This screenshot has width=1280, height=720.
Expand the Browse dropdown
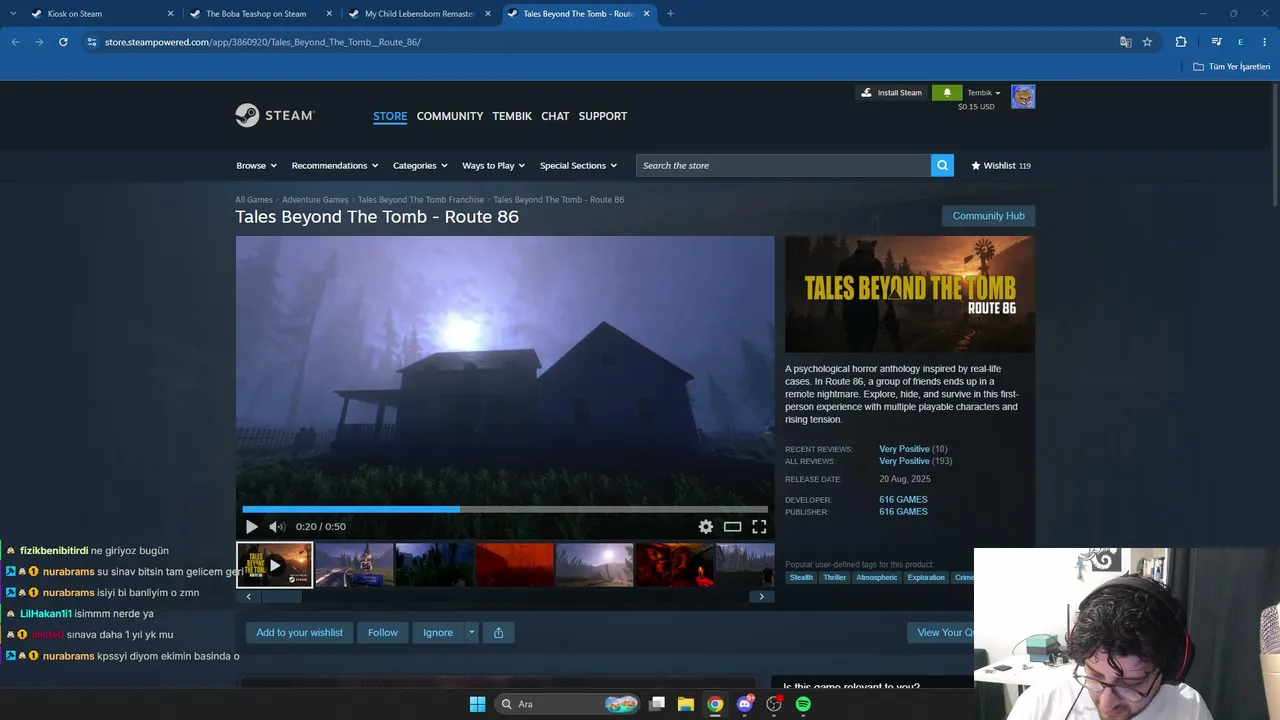click(256, 166)
